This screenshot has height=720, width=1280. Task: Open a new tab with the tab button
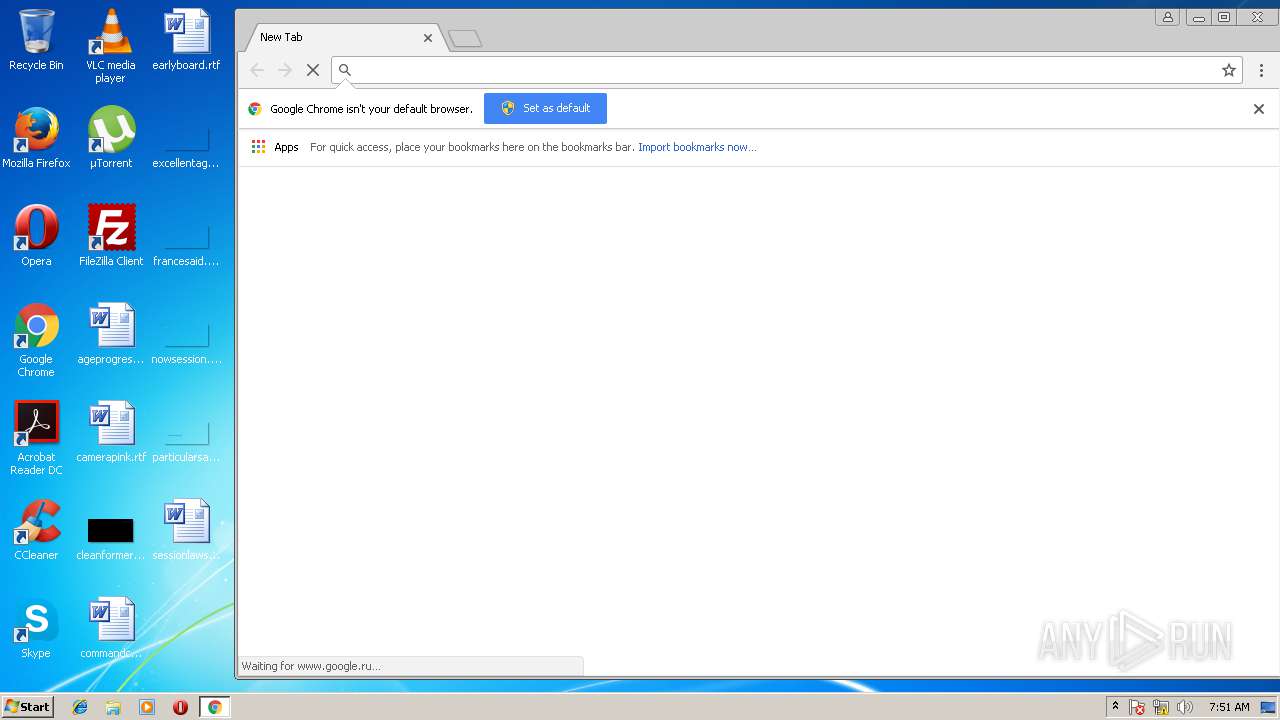click(x=465, y=39)
